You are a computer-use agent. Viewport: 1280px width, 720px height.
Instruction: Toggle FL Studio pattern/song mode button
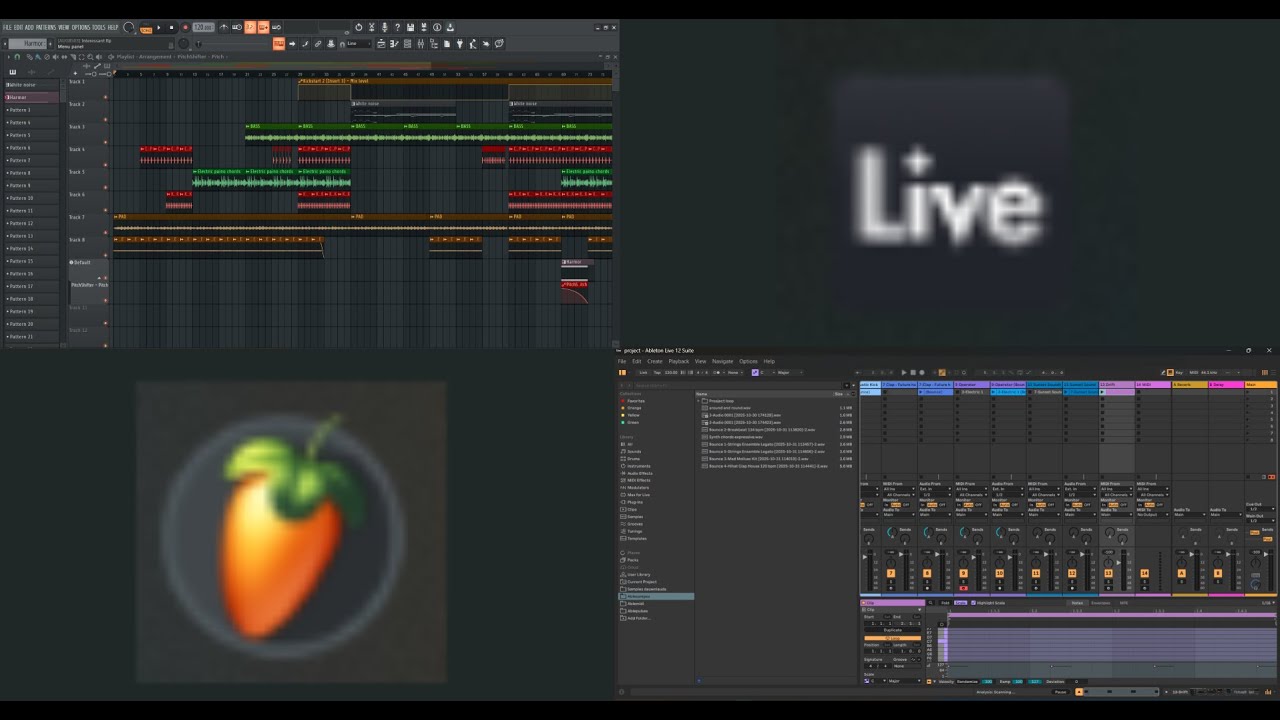145,28
